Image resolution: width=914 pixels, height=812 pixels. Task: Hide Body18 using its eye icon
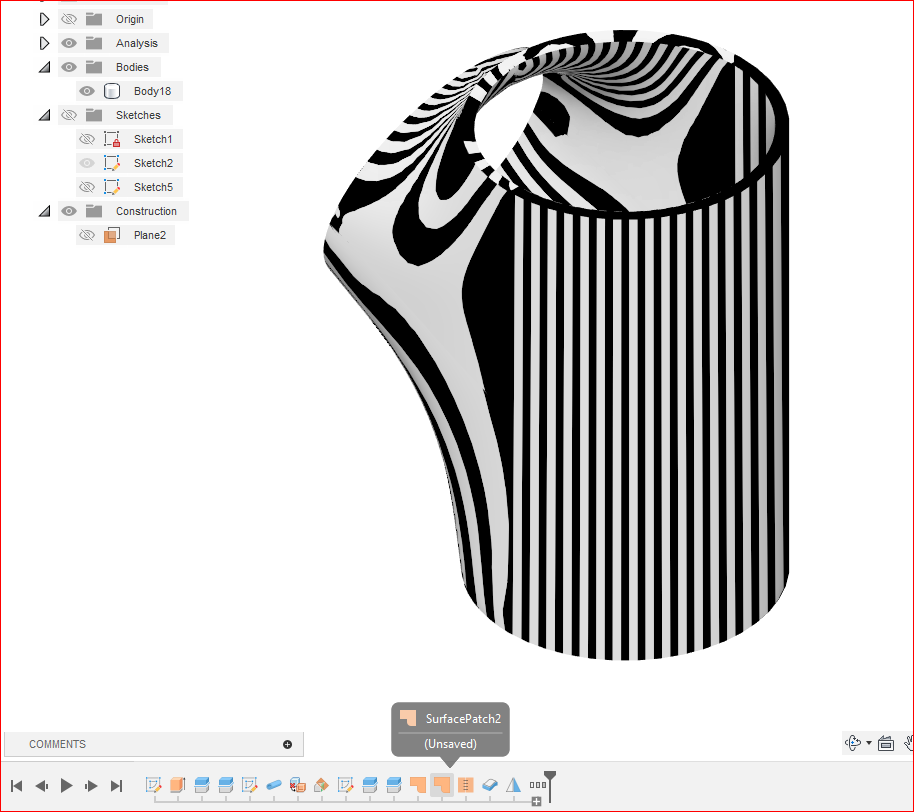click(x=87, y=91)
